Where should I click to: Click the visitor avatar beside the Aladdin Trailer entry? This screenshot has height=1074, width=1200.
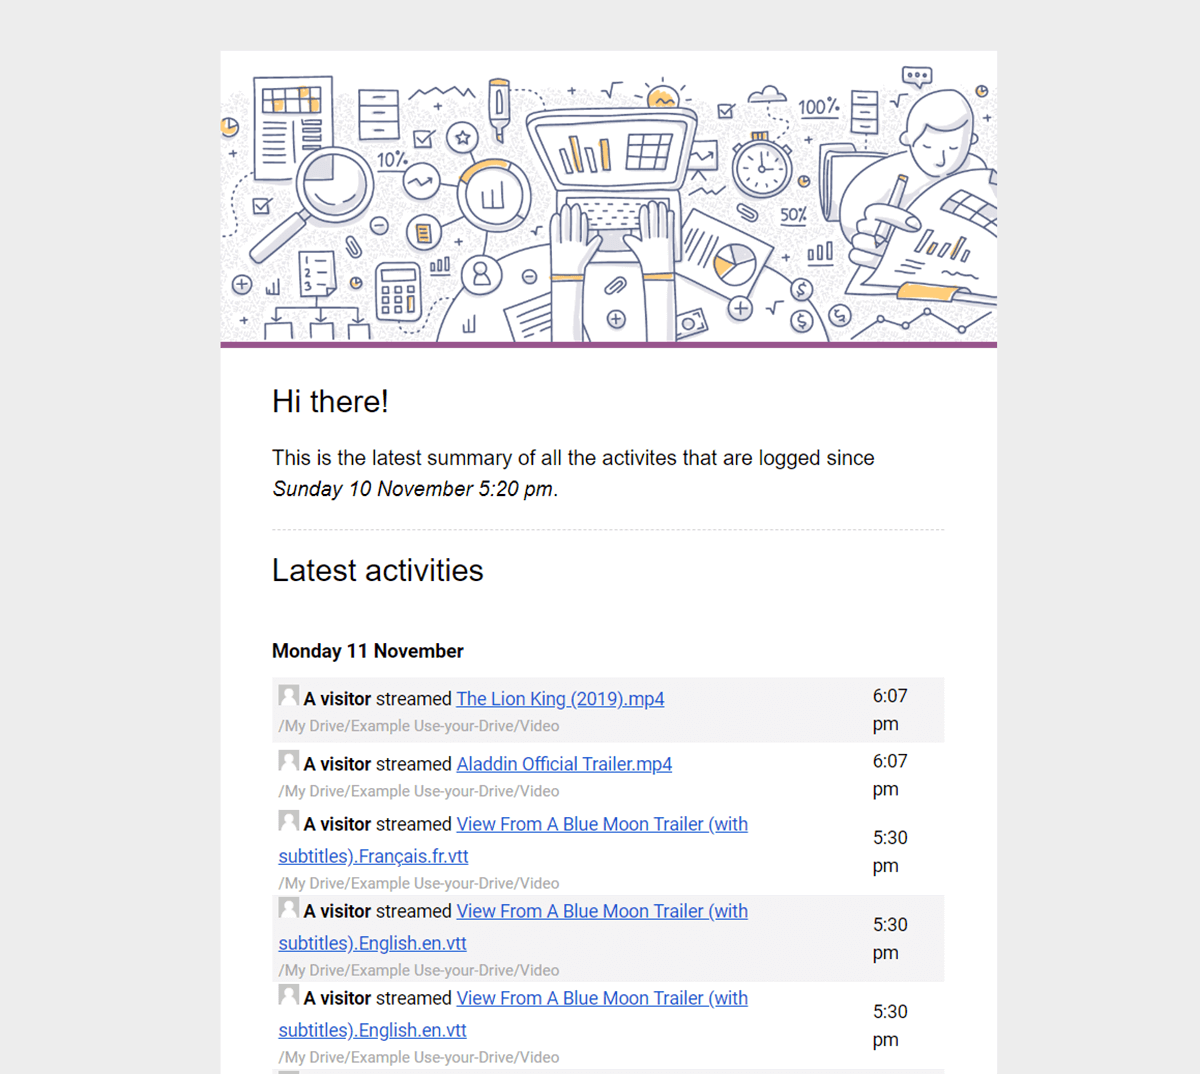click(x=288, y=761)
